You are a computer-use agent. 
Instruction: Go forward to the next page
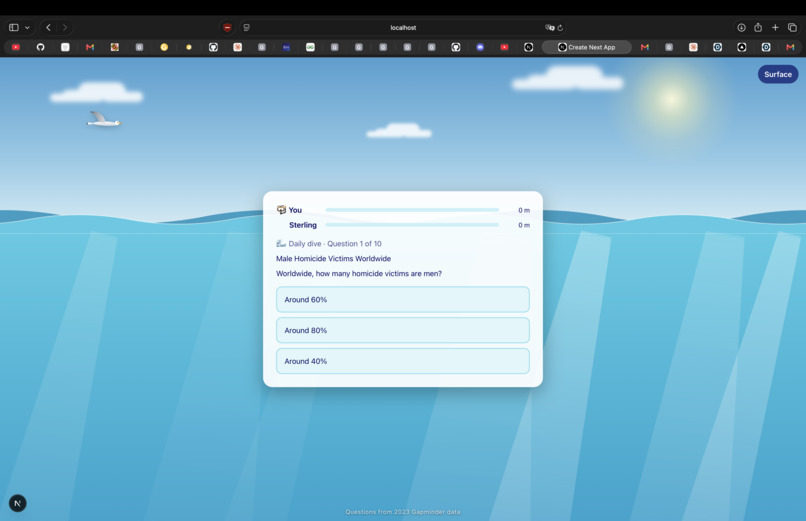point(65,27)
